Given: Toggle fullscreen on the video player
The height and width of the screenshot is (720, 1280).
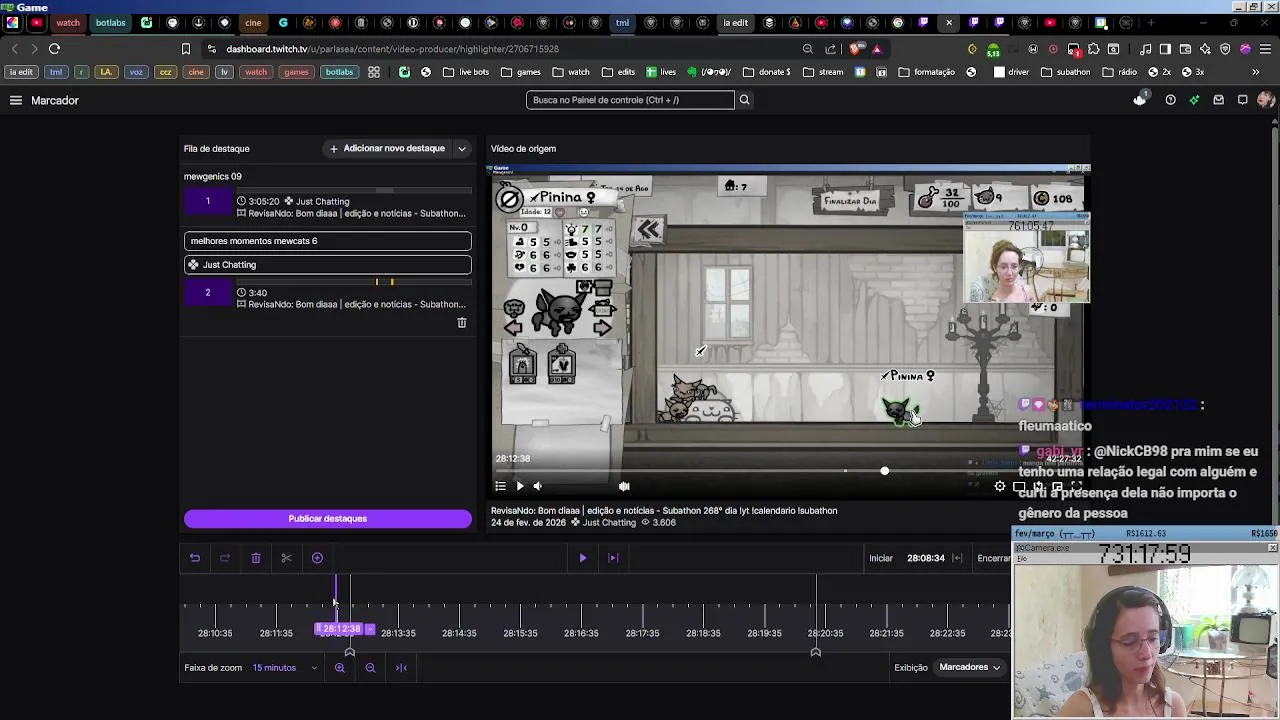Looking at the screenshot, I should coord(1077,486).
